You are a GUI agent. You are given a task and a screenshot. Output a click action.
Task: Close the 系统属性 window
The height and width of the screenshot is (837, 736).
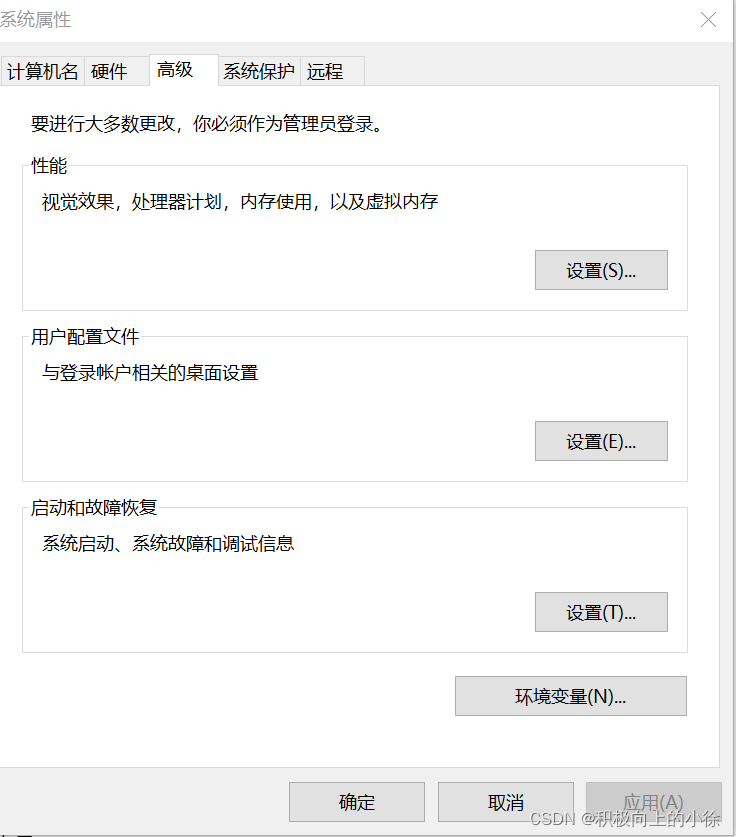(708, 20)
